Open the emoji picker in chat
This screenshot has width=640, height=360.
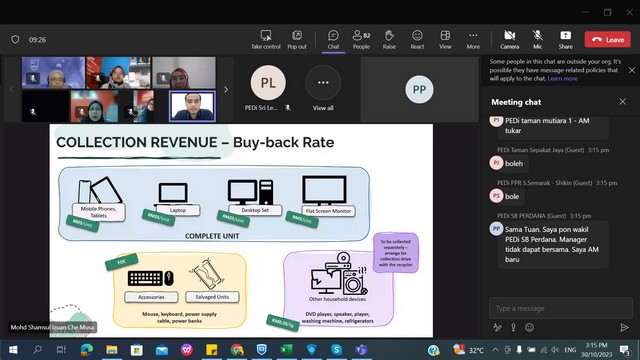click(529, 327)
